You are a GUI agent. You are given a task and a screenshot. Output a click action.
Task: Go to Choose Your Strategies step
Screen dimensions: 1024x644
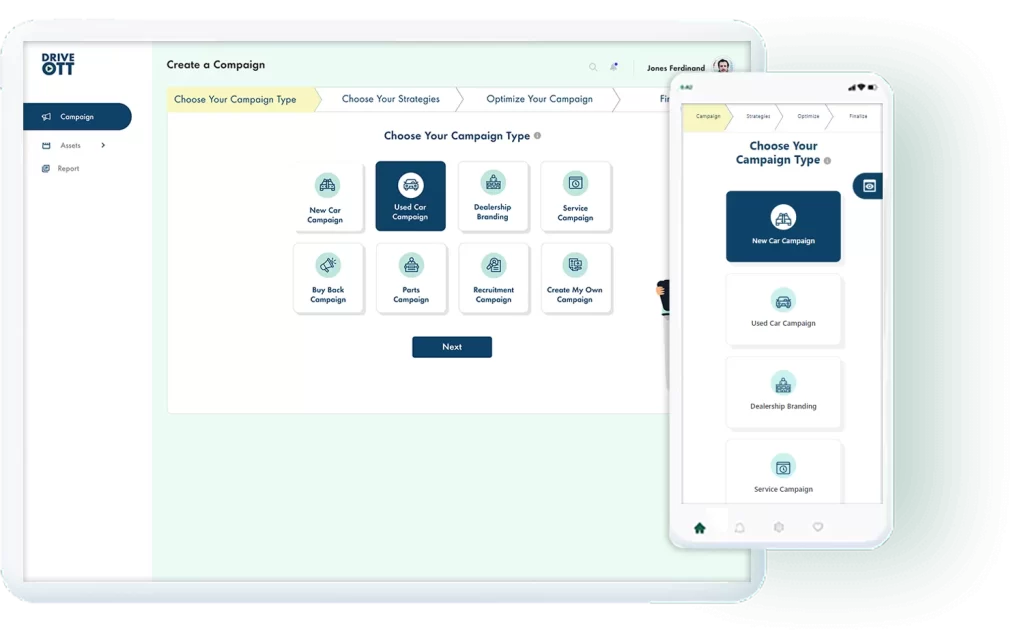click(390, 100)
